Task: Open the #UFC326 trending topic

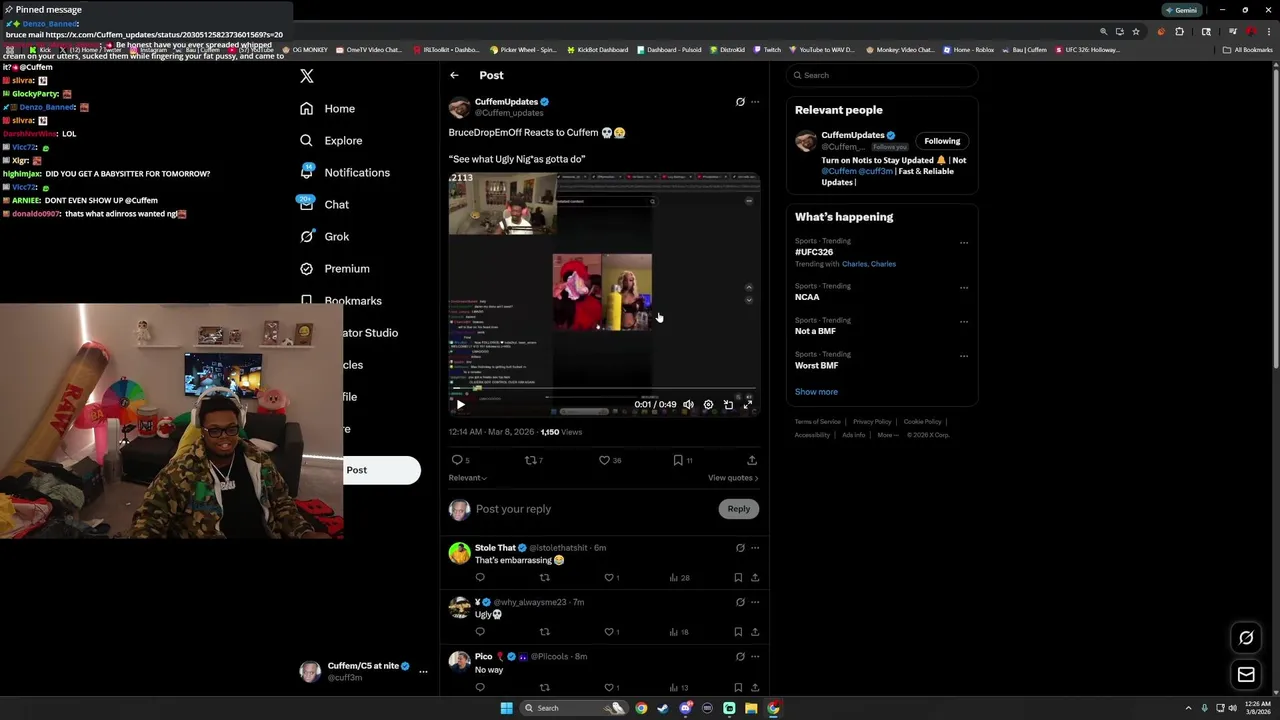Action: pos(814,252)
